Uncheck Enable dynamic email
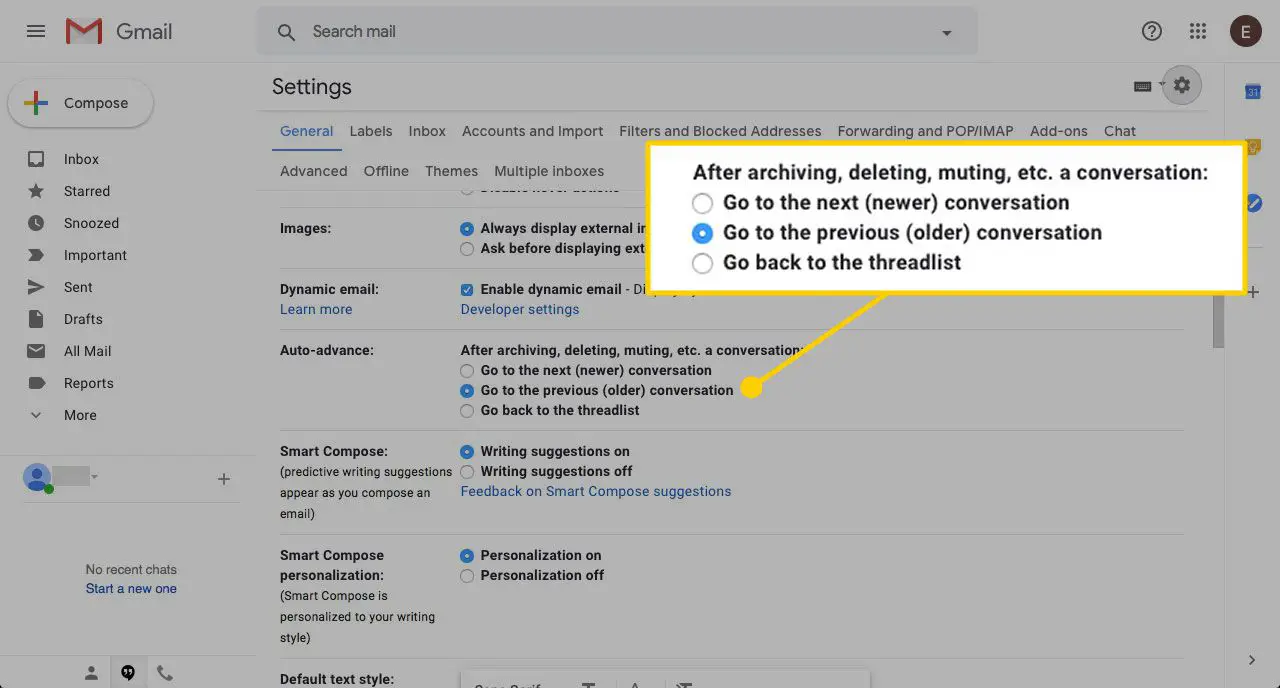1280x688 pixels. tap(466, 289)
